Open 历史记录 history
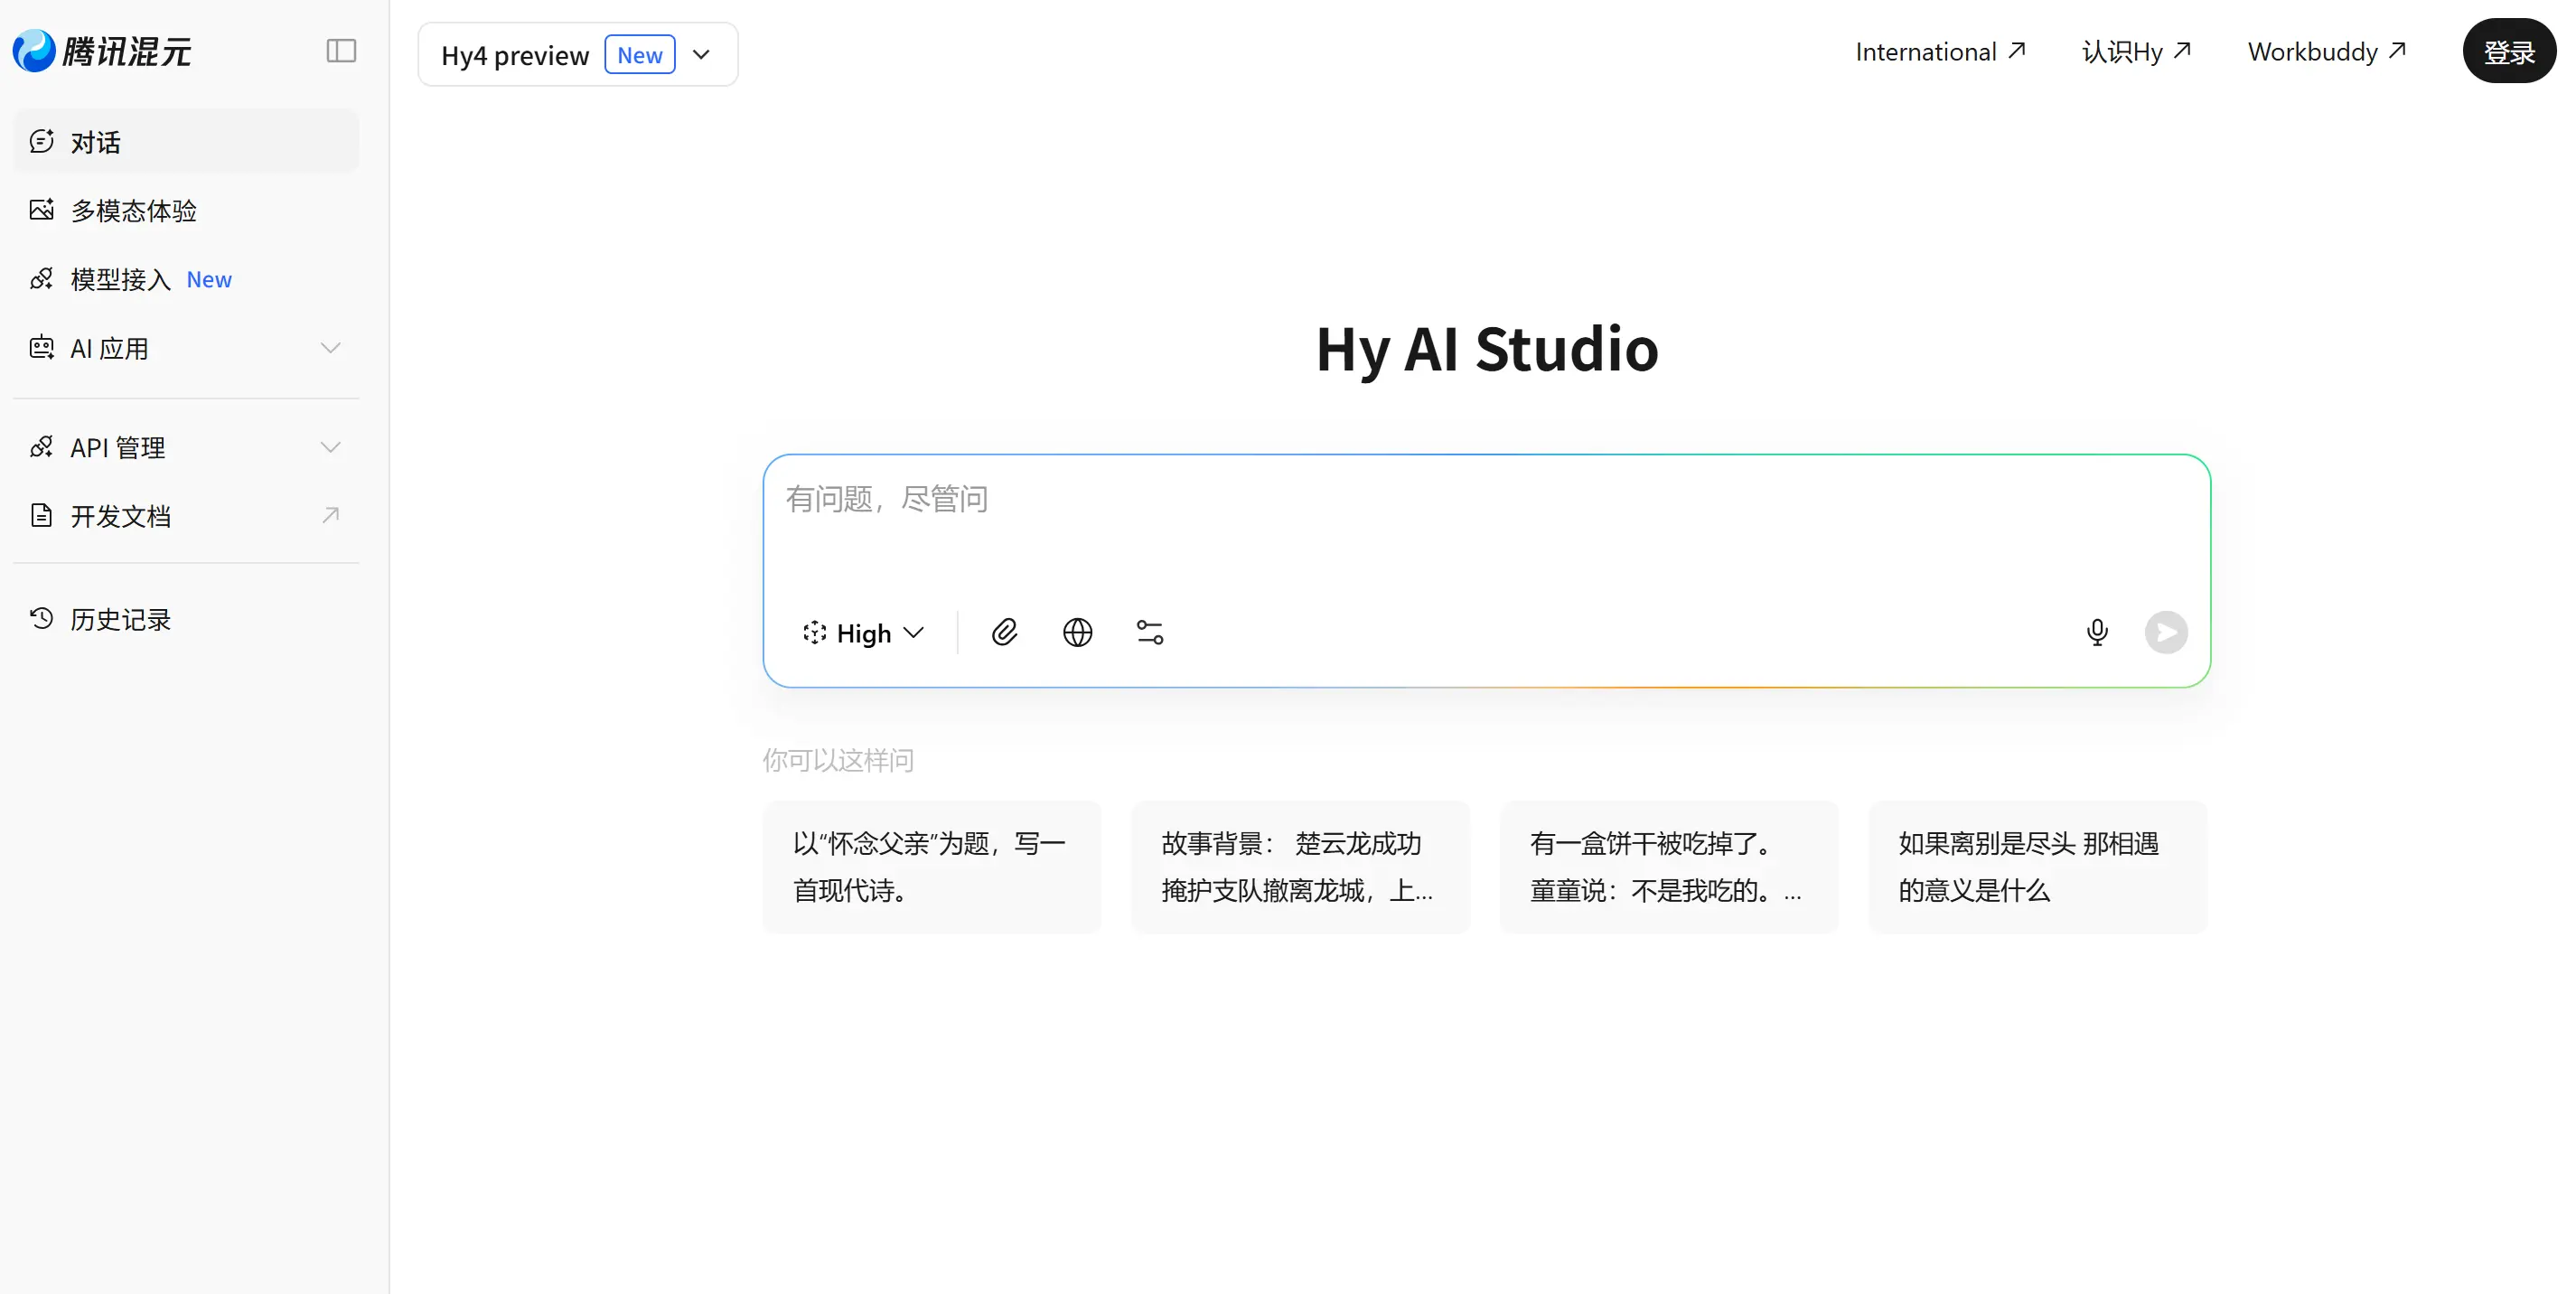The height and width of the screenshot is (1294, 2576). pyautogui.click(x=186, y=619)
